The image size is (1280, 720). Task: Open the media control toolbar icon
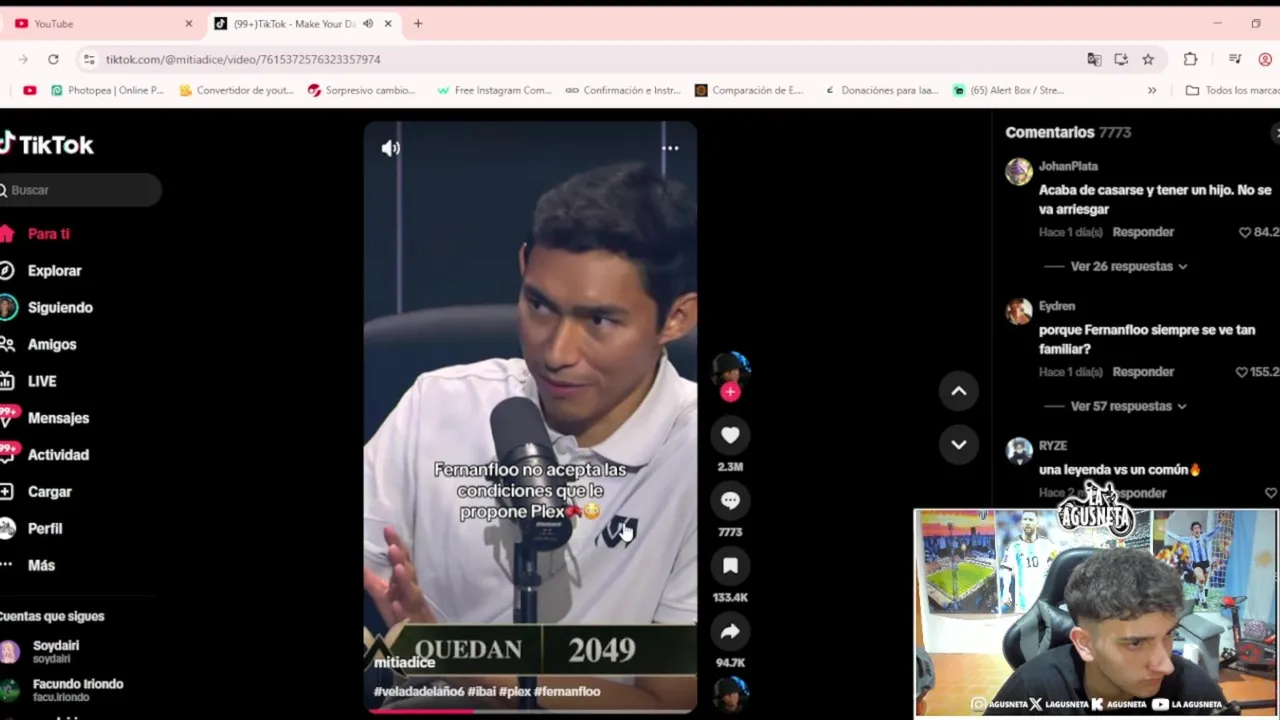tap(1235, 59)
